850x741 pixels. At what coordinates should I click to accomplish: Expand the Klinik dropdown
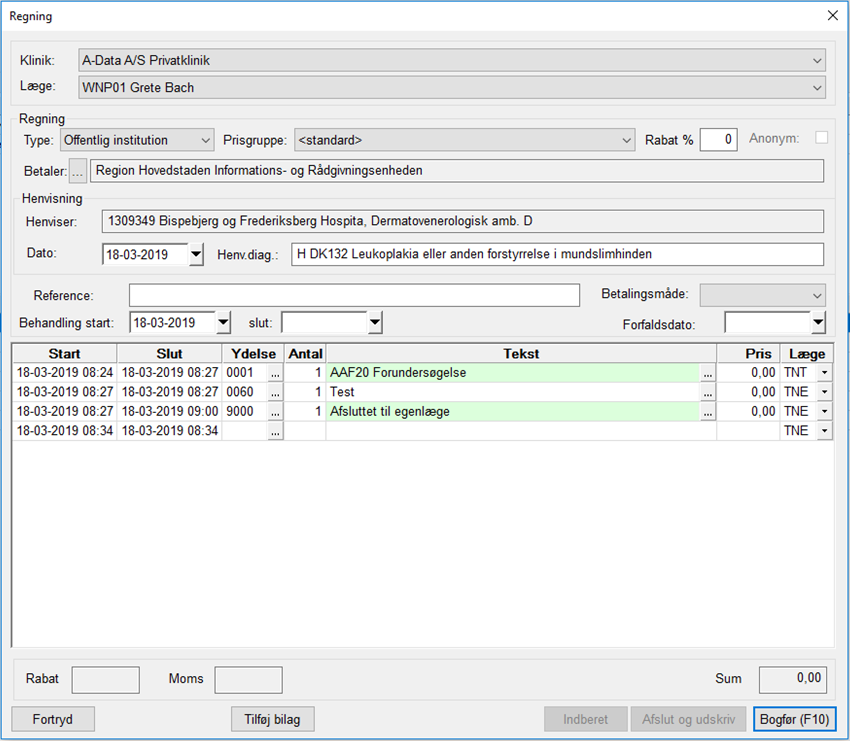click(x=817, y=61)
